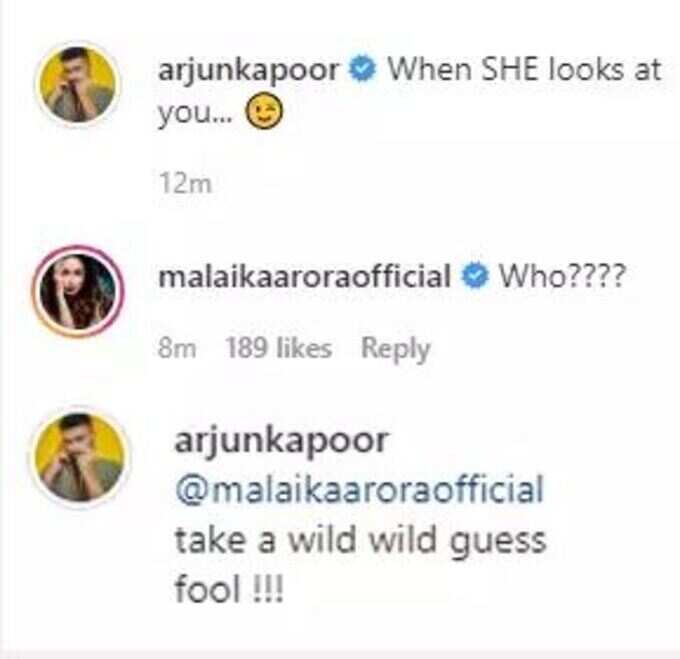This screenshot has height=659, width=680.
Task: Follow the @malaikaaroraofficial mention link
Action: click(359, 490)
